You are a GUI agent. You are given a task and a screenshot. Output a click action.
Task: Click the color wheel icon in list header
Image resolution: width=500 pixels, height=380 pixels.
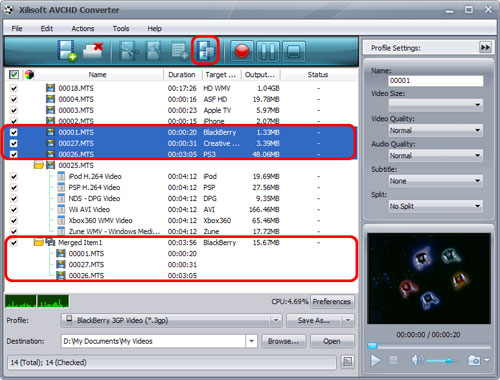click(29, 74)
